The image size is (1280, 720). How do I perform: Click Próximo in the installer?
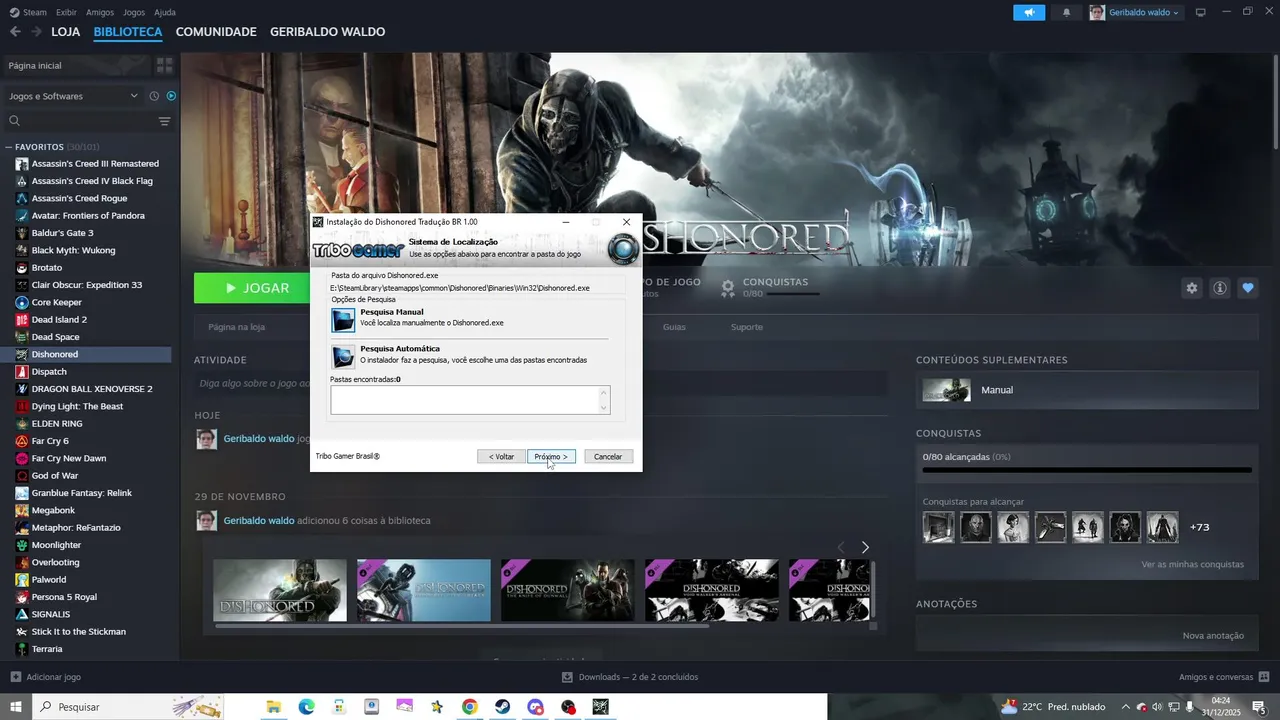point(551,457)
